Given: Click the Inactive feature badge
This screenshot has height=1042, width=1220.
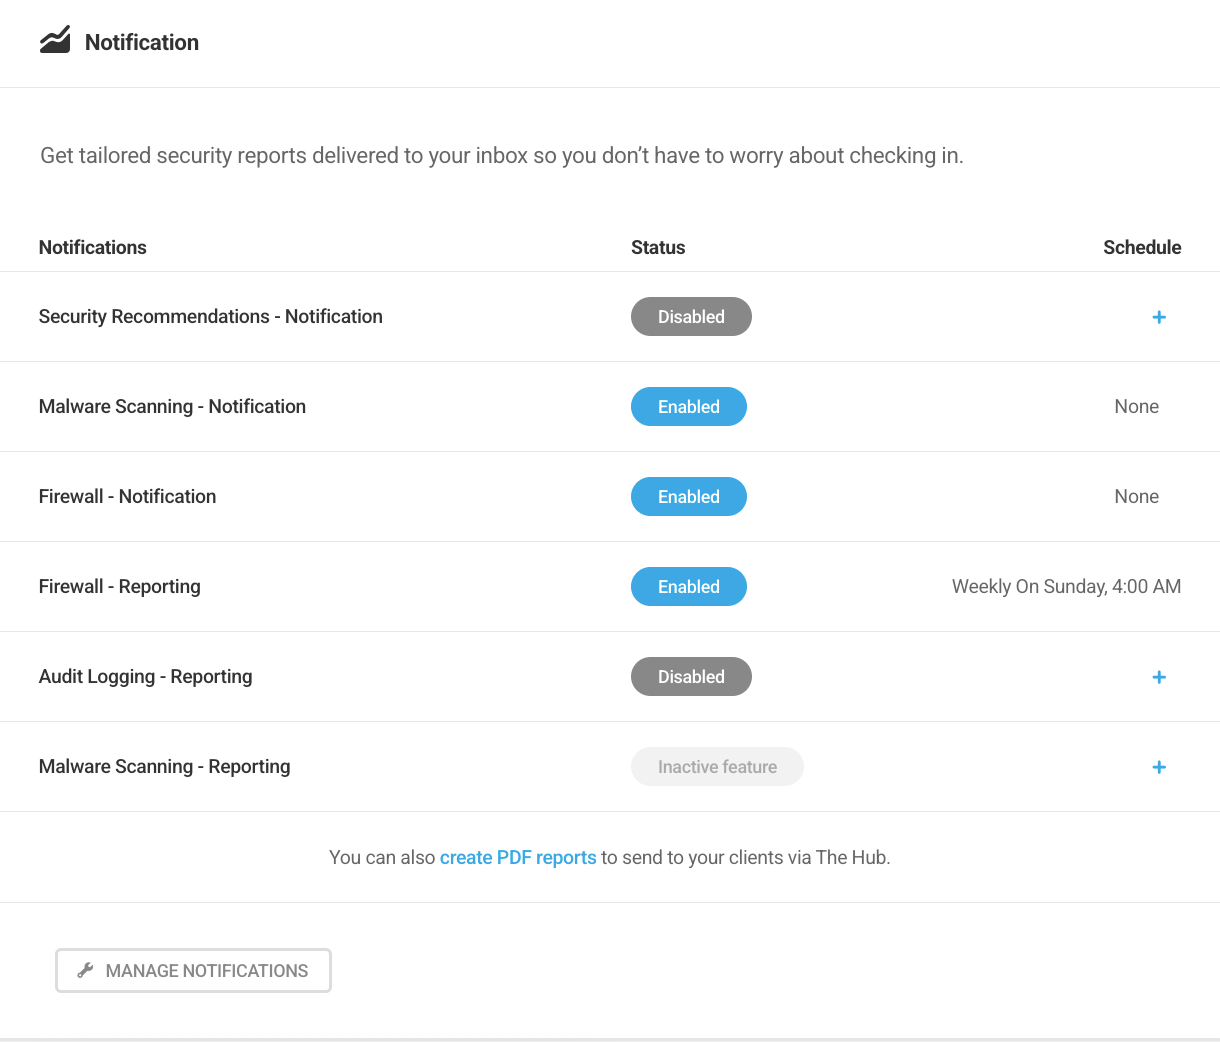Looking at the screenshot, I should pos(717,766).
